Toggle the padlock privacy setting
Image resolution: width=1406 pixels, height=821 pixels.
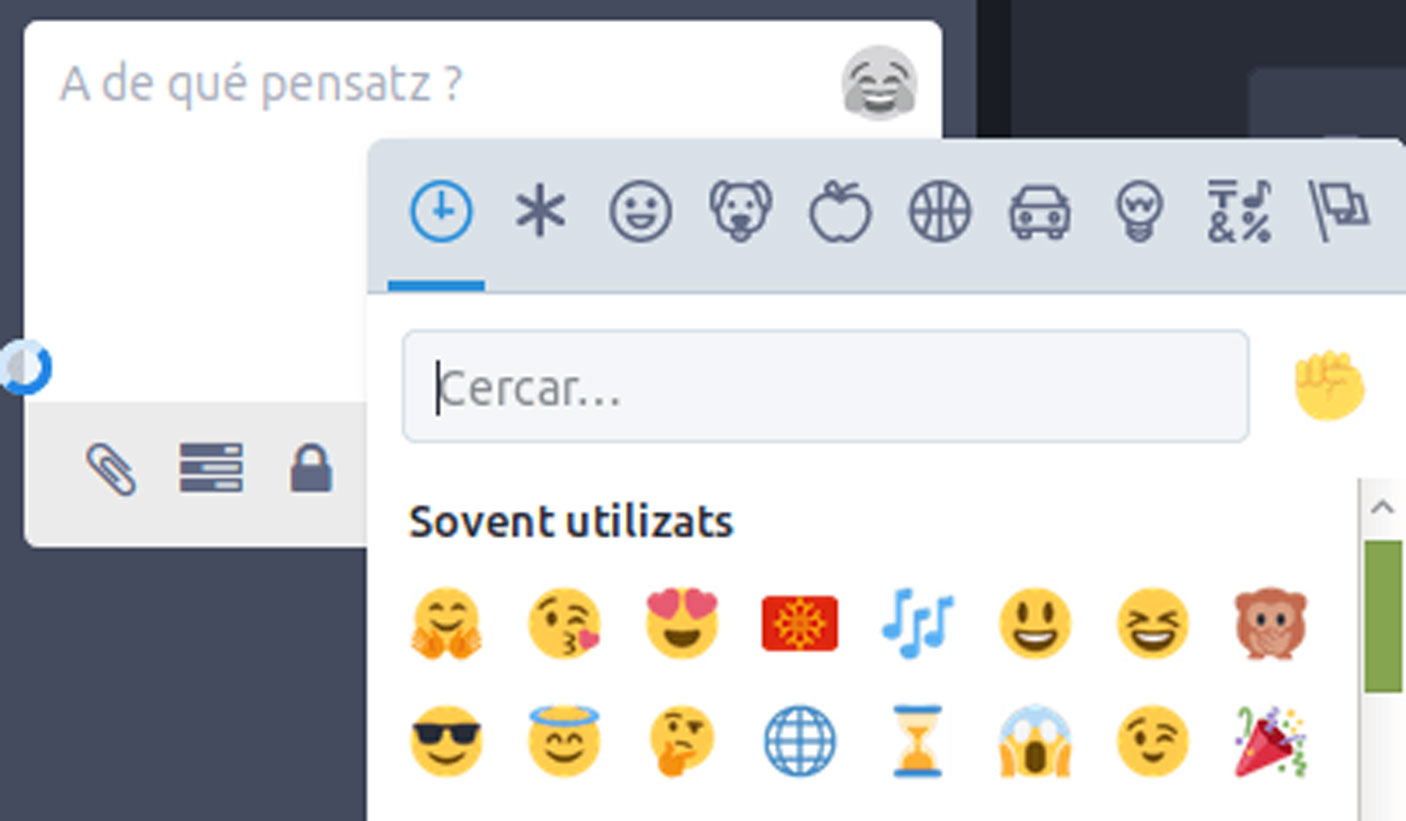(x=311, y=468)
